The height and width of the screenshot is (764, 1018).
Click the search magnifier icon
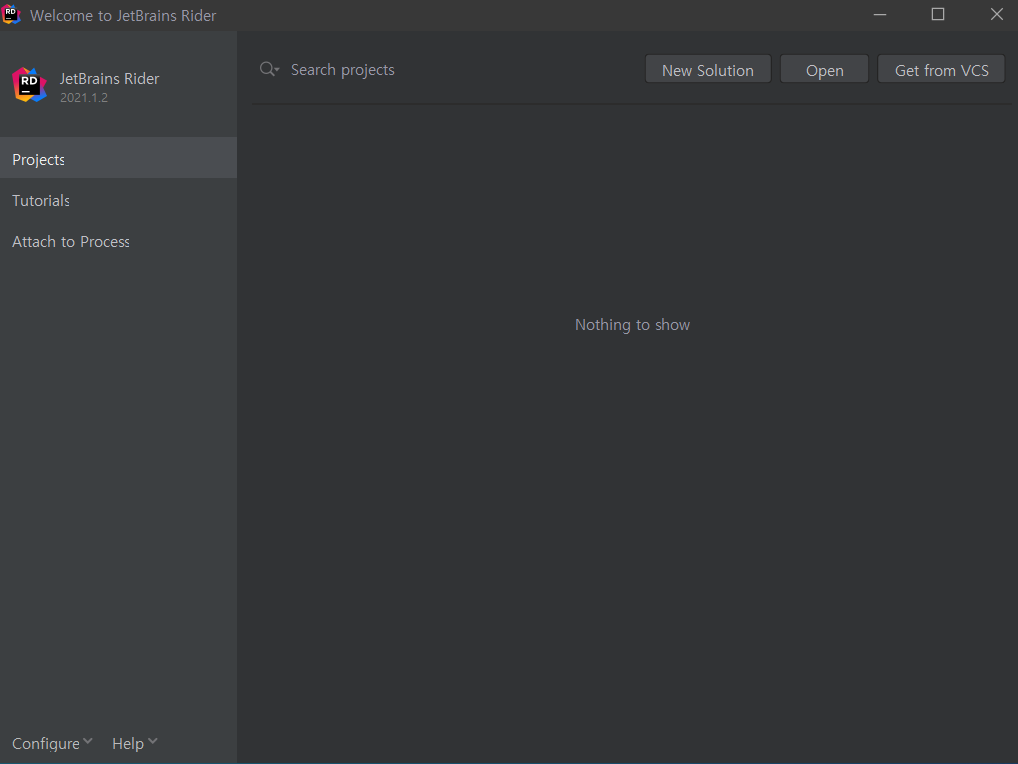coord(269,69)
